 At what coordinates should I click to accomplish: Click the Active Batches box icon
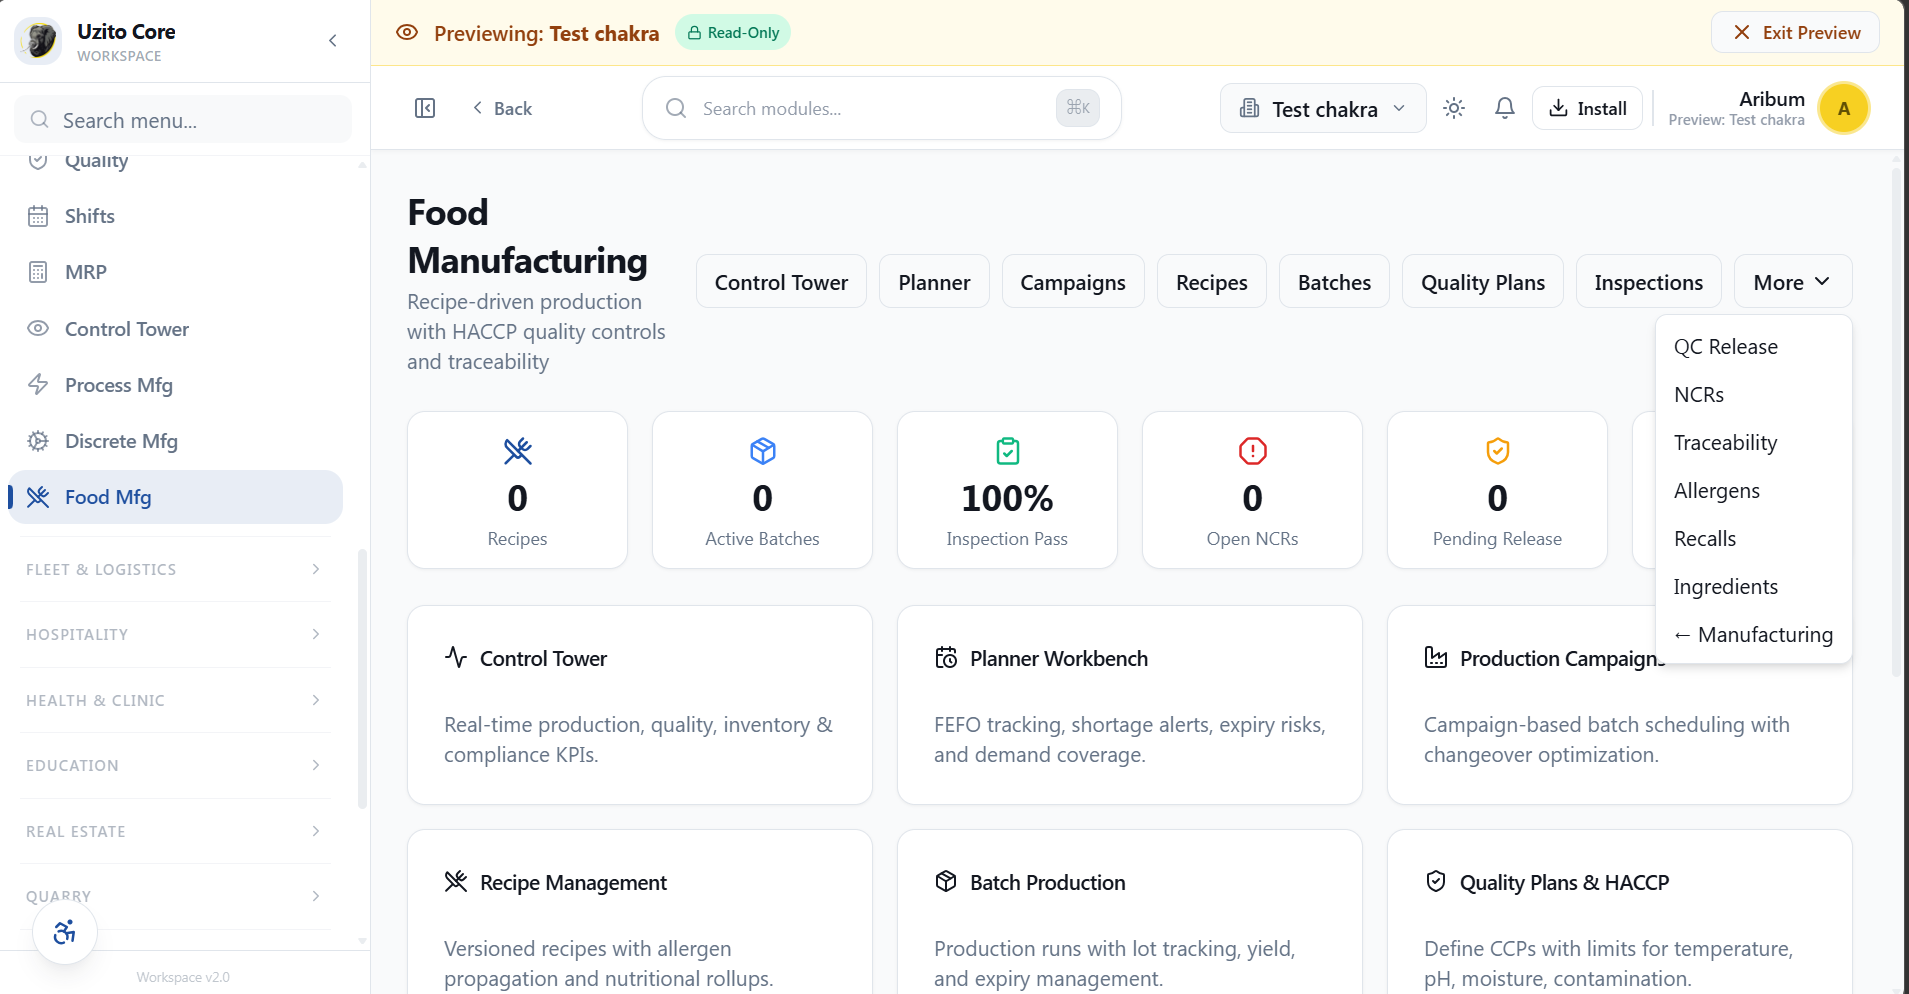[x=762, y=451]
